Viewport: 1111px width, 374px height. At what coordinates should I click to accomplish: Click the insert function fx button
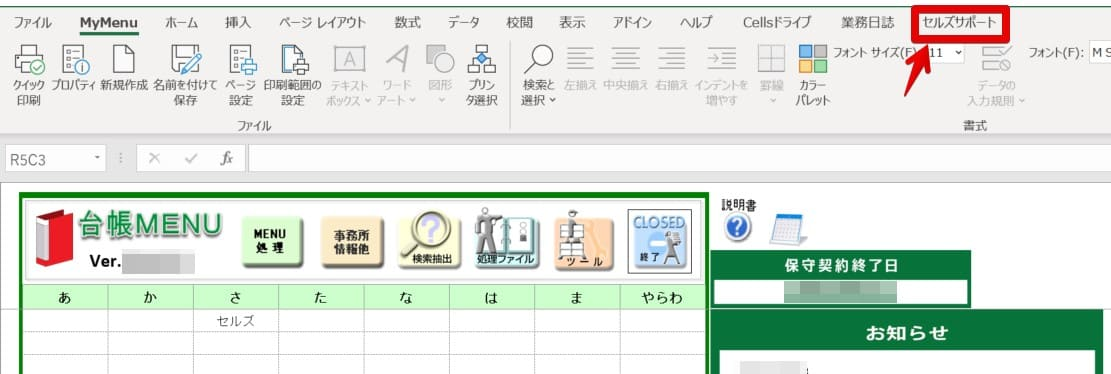click(227, 159)
